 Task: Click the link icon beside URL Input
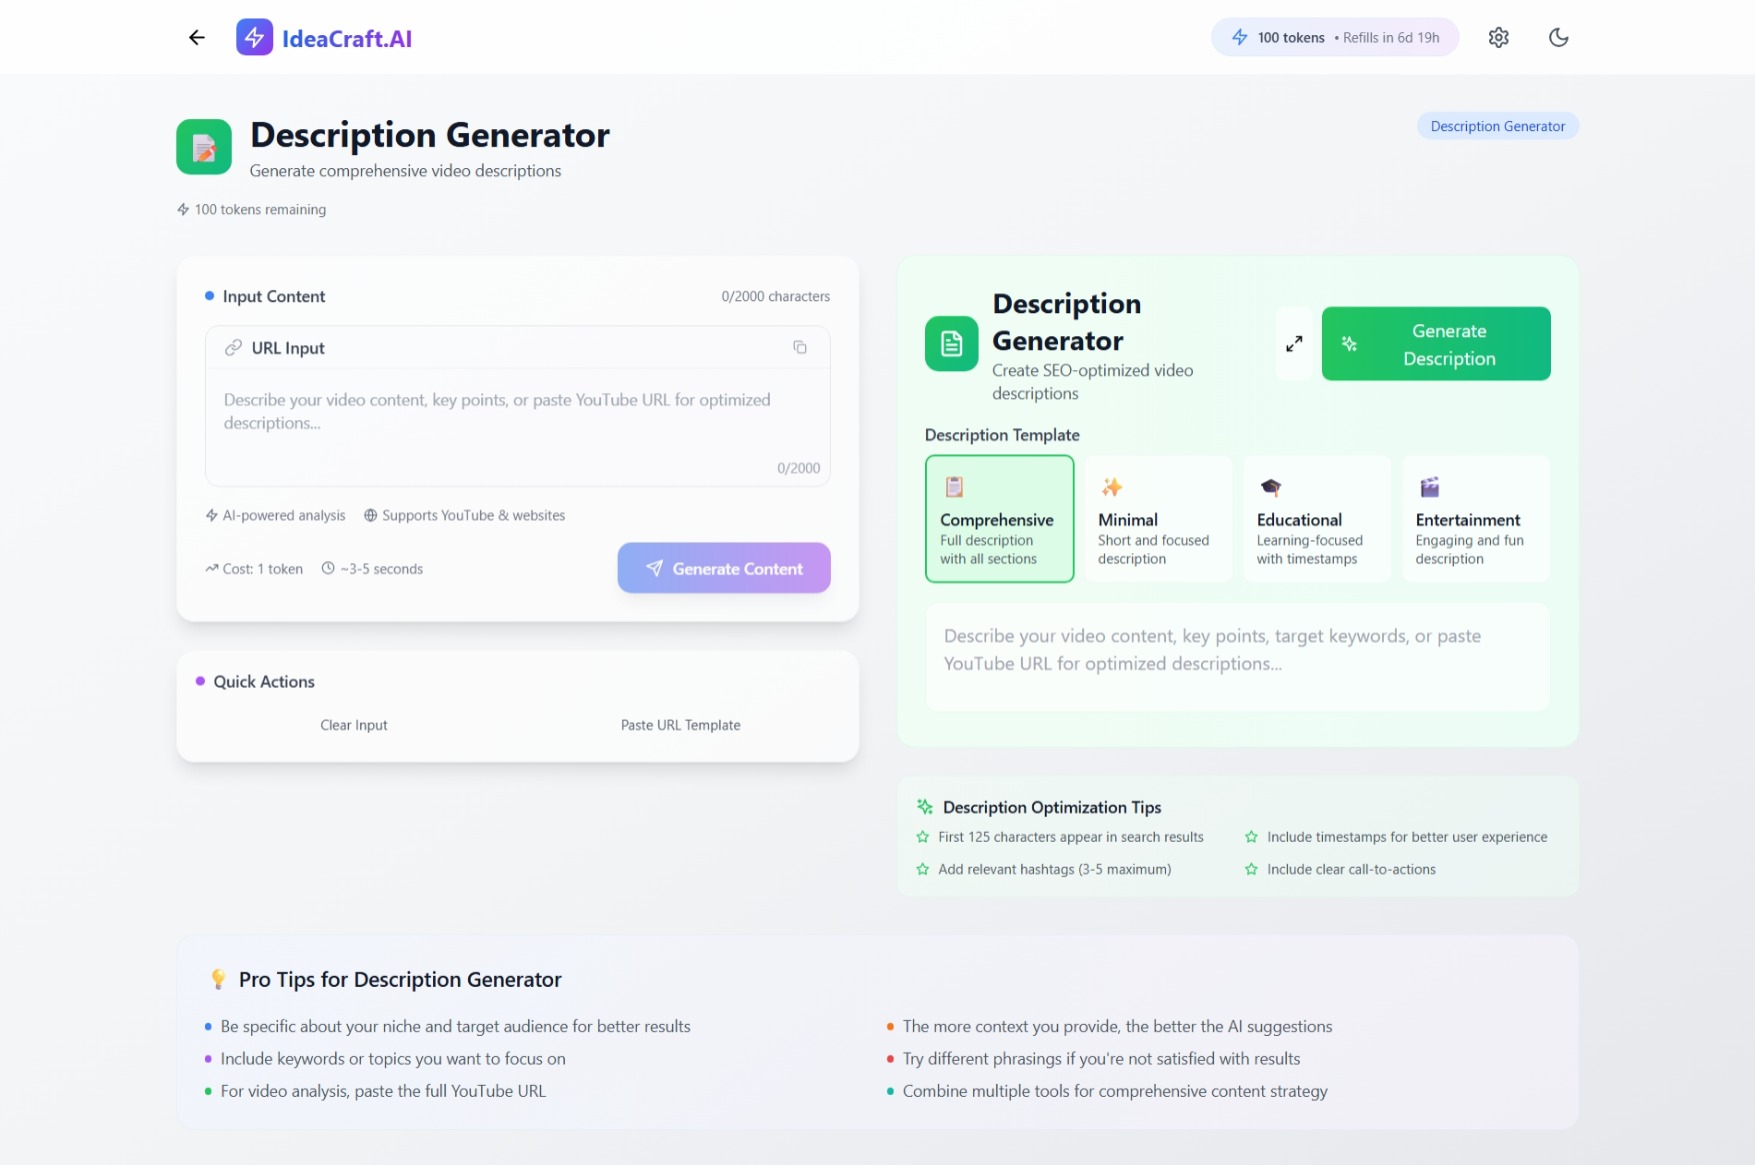point(233,348)
